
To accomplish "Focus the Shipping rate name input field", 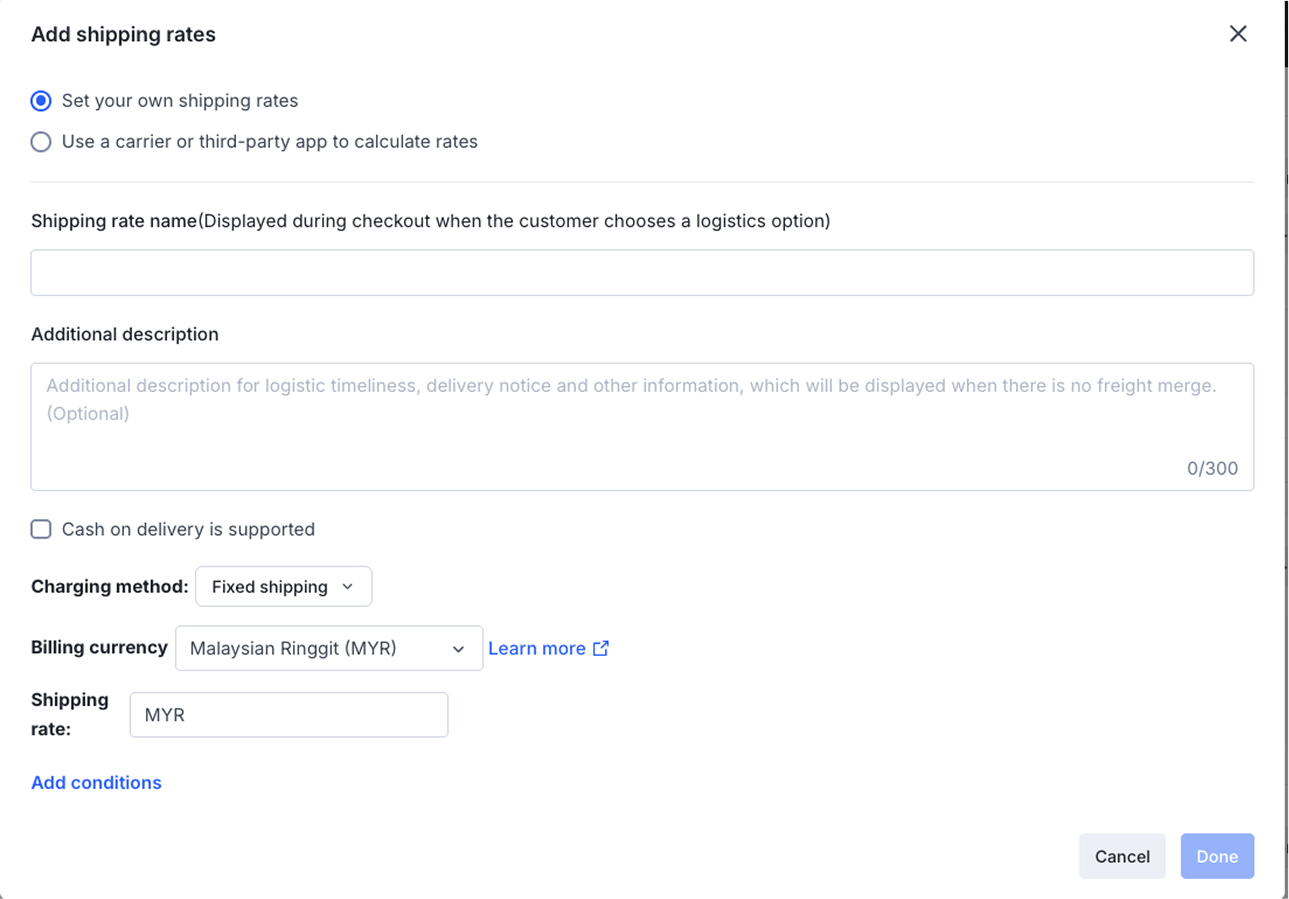I will (x=642, y=273).
